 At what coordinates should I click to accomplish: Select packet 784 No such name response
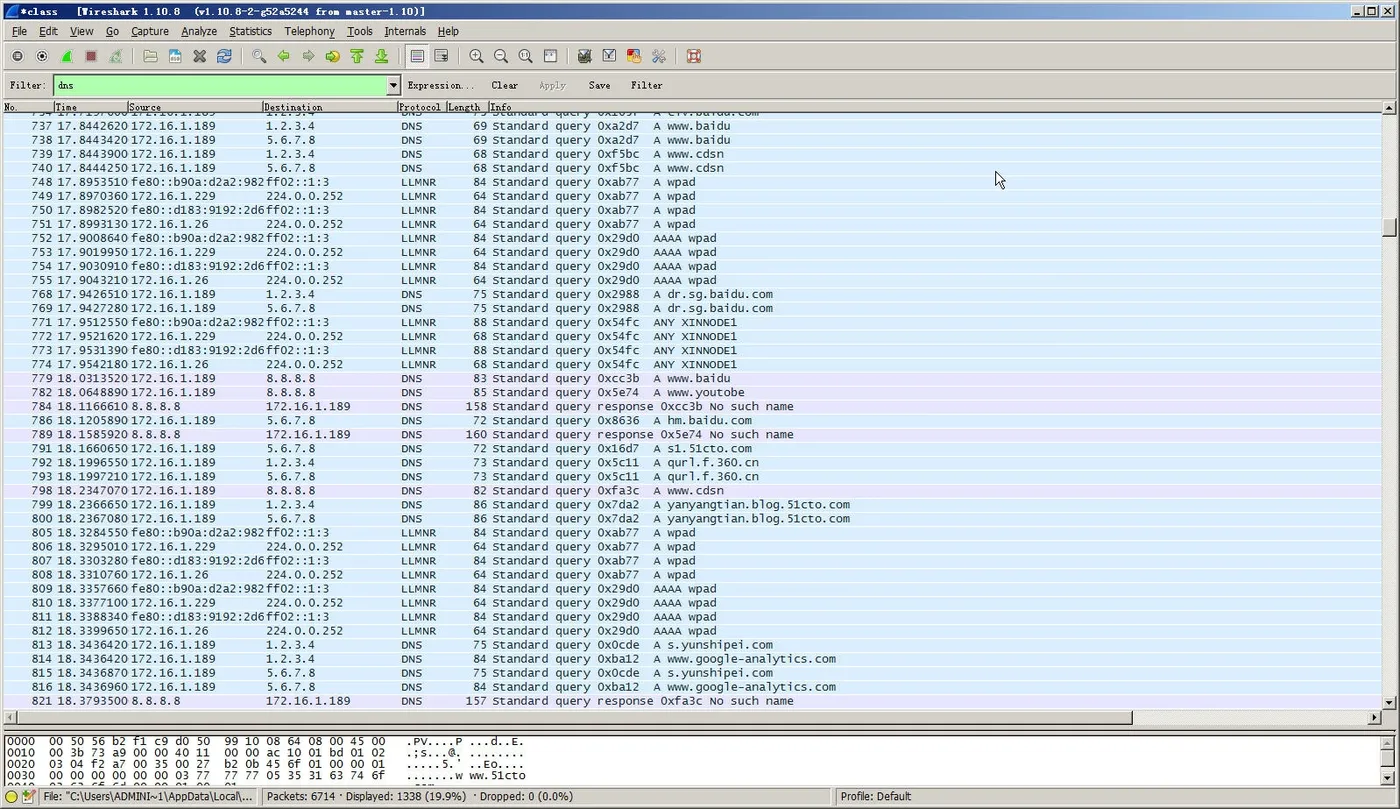(692, 406)
